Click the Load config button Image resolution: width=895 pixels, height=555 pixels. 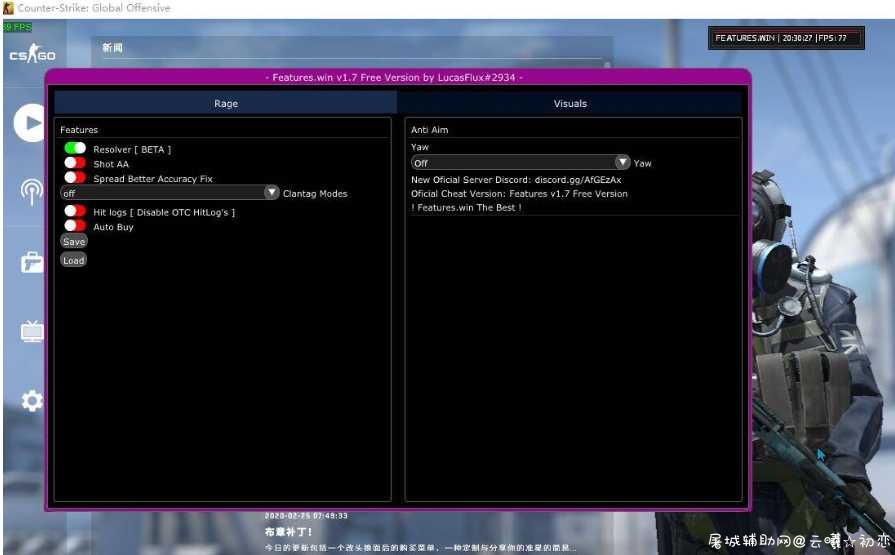coord(74,260)
